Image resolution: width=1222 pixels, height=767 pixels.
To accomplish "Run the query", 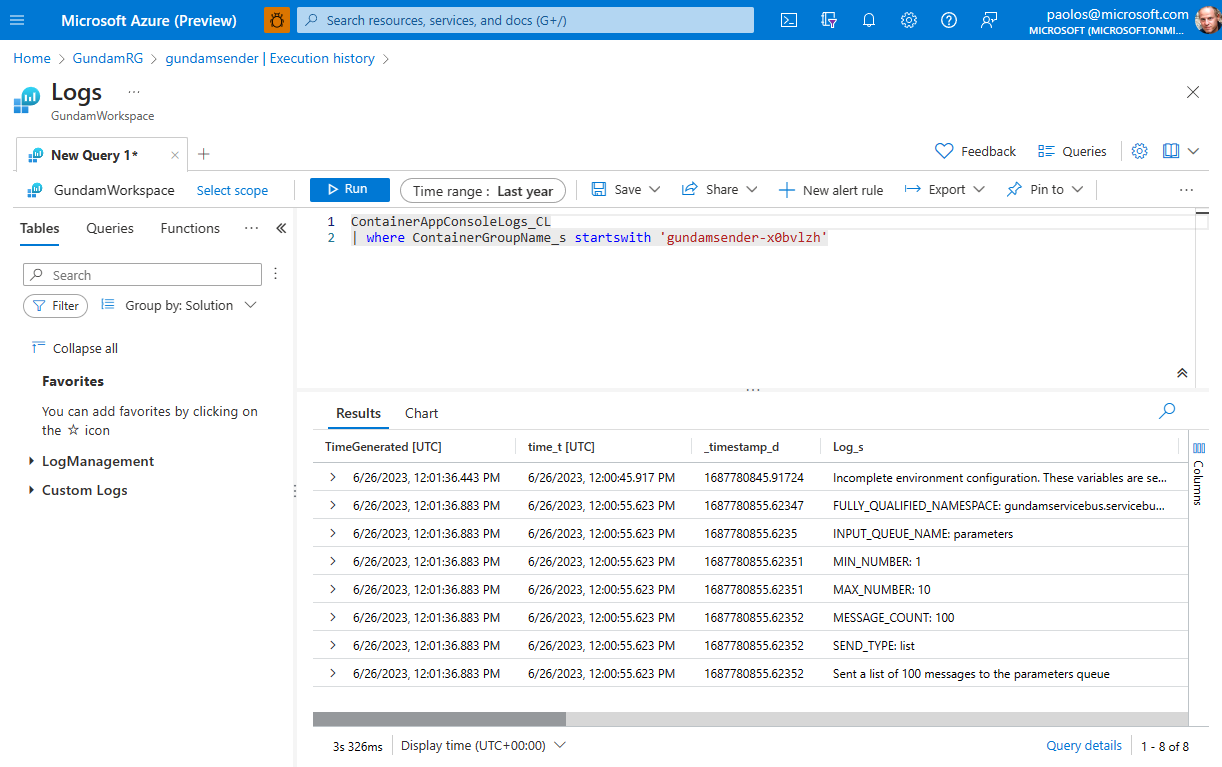I will click(348, 189).
